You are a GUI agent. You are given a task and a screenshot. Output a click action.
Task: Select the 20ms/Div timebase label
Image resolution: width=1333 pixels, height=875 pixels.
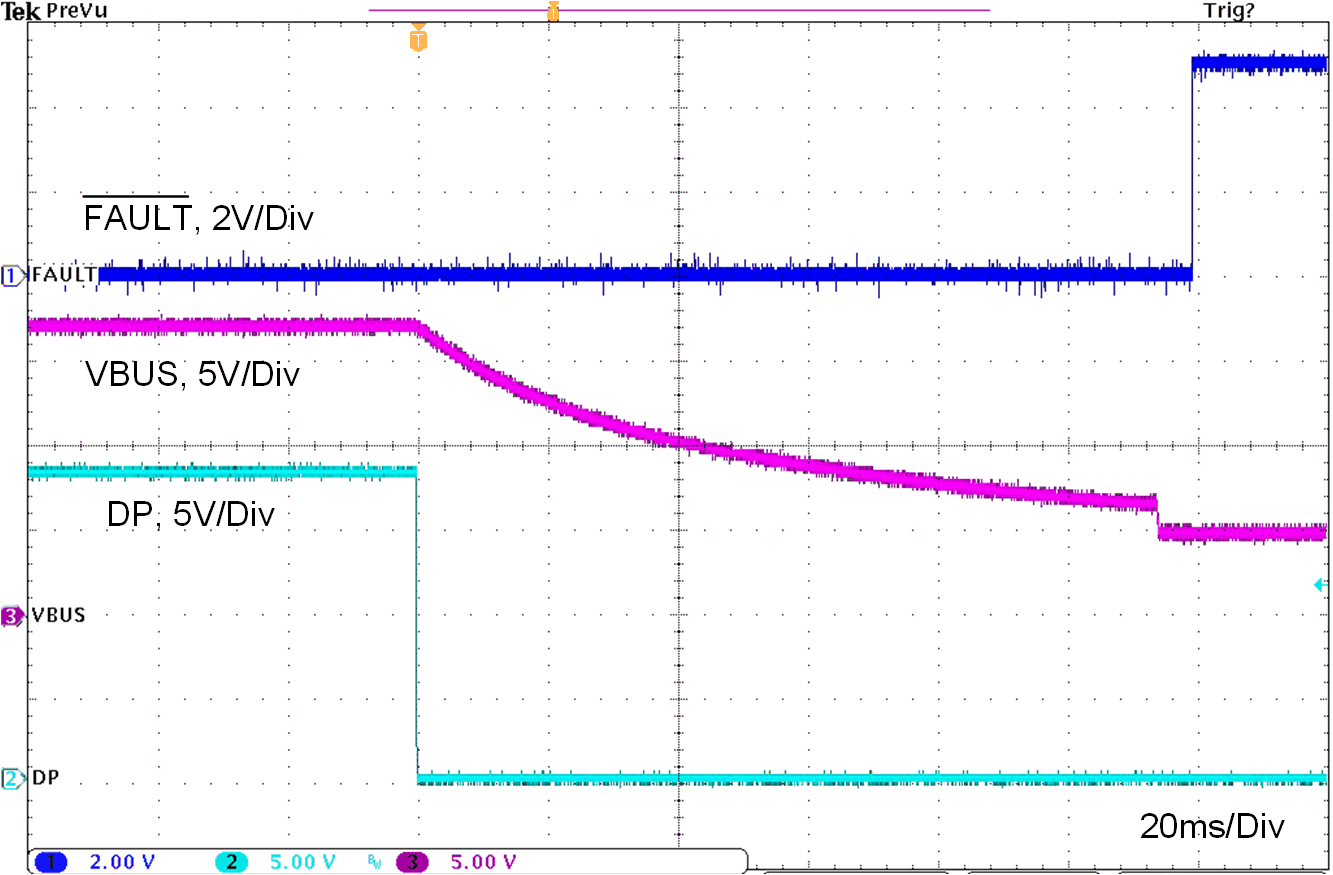click(x=1212, y=827)
